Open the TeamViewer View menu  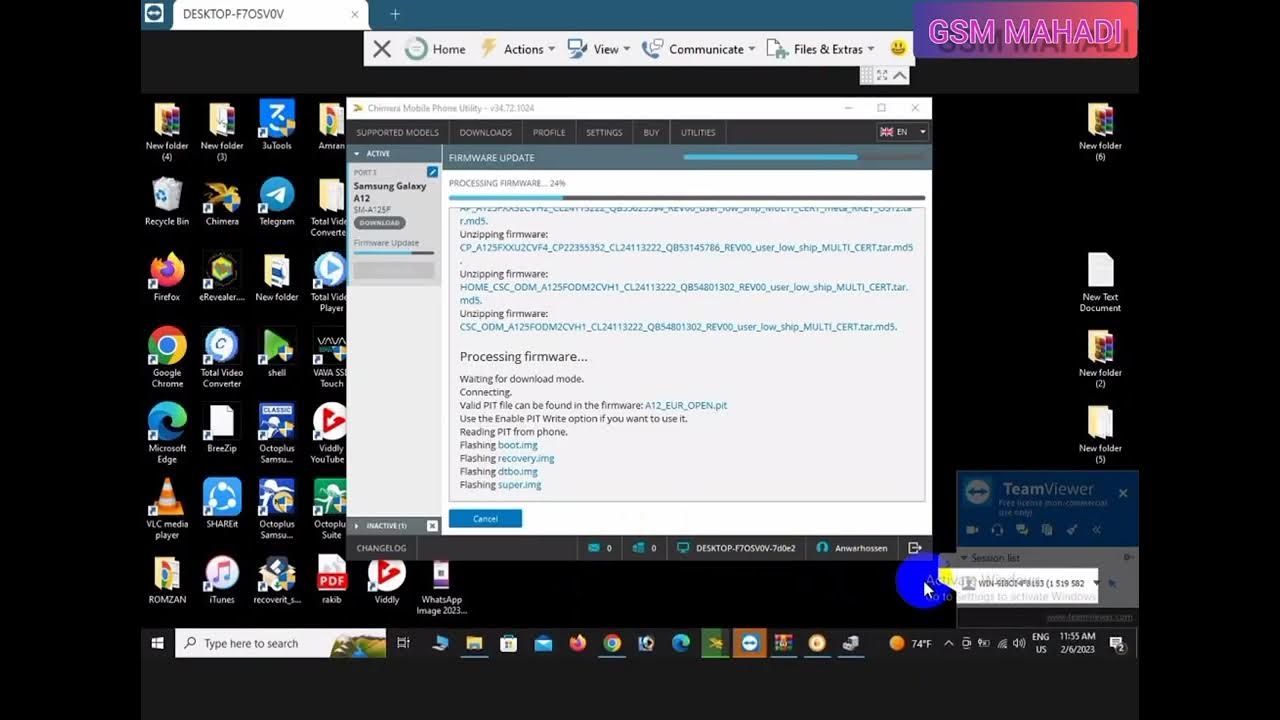tap(598, 49)
